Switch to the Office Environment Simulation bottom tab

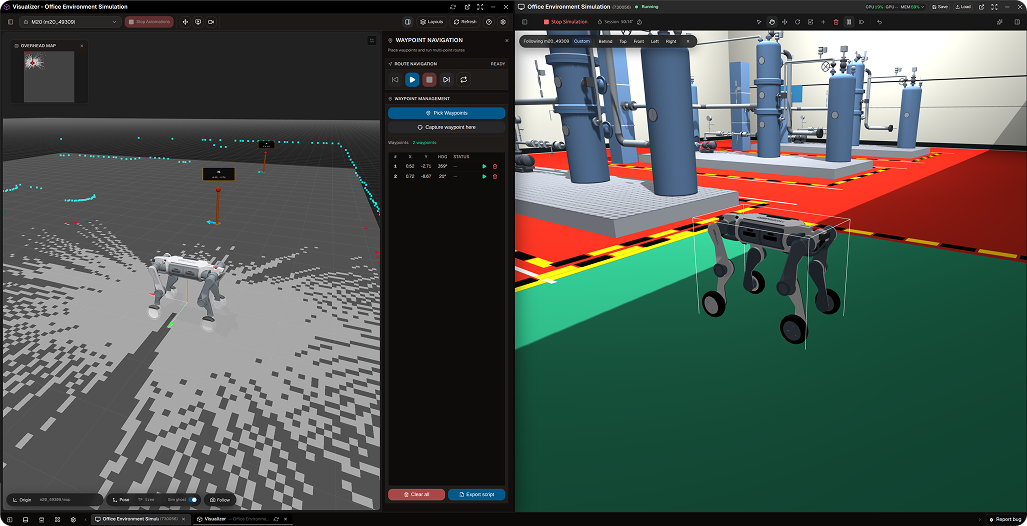(140, 519)
